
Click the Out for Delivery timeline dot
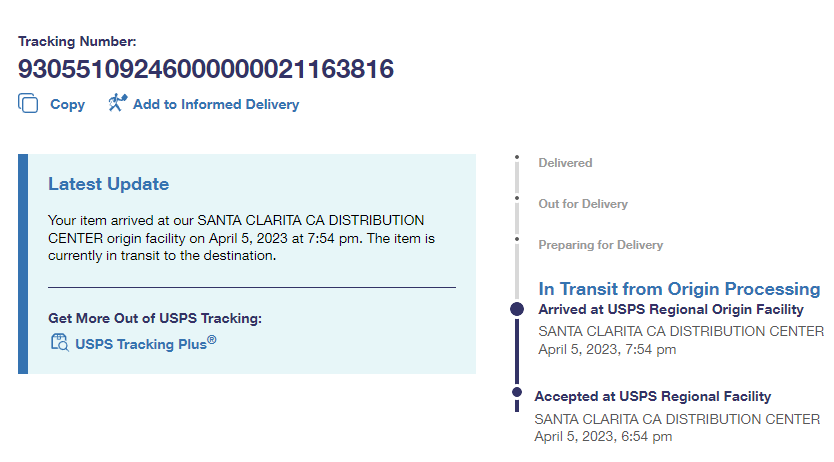click(517, 199)
